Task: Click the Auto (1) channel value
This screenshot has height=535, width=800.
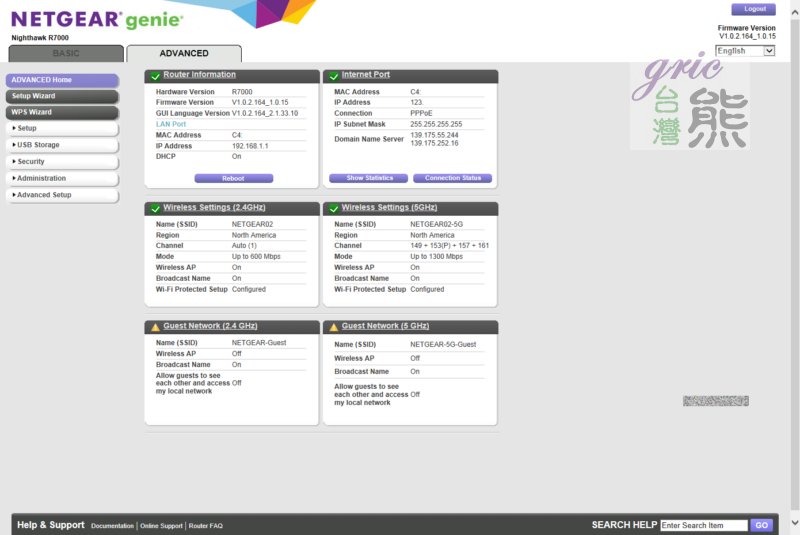Action: click(244, 246)
